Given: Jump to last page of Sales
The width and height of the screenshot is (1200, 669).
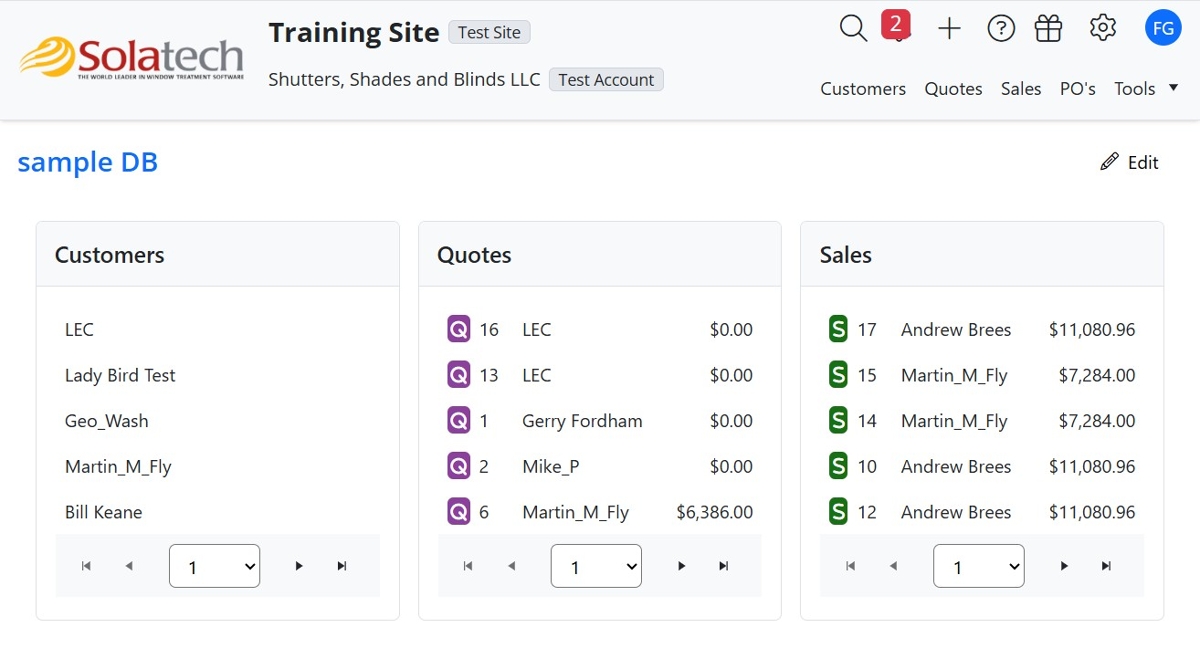Looking at the screenshot, I should [1106, 566].
